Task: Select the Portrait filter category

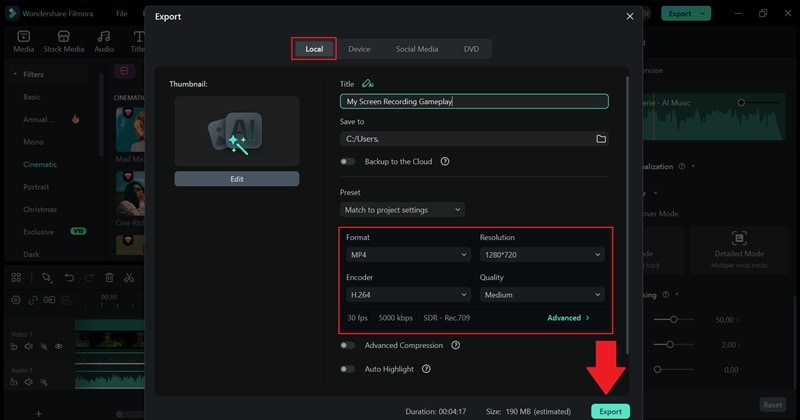Action: coord(36,187)
